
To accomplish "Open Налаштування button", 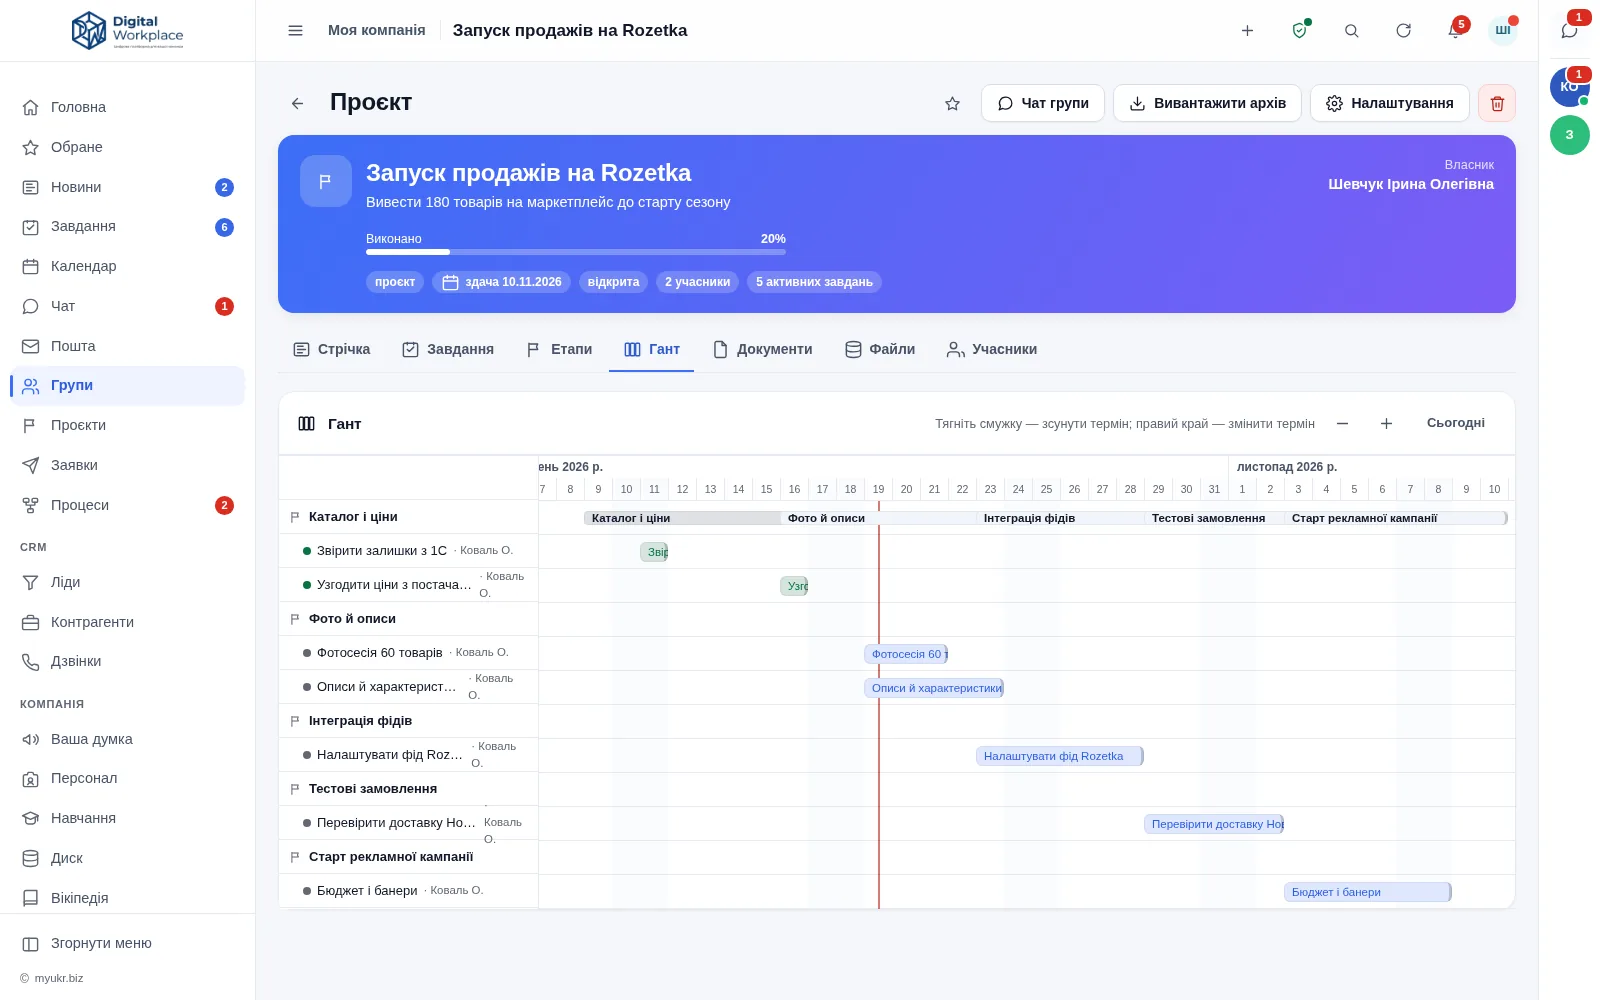I will [1390, 103].
